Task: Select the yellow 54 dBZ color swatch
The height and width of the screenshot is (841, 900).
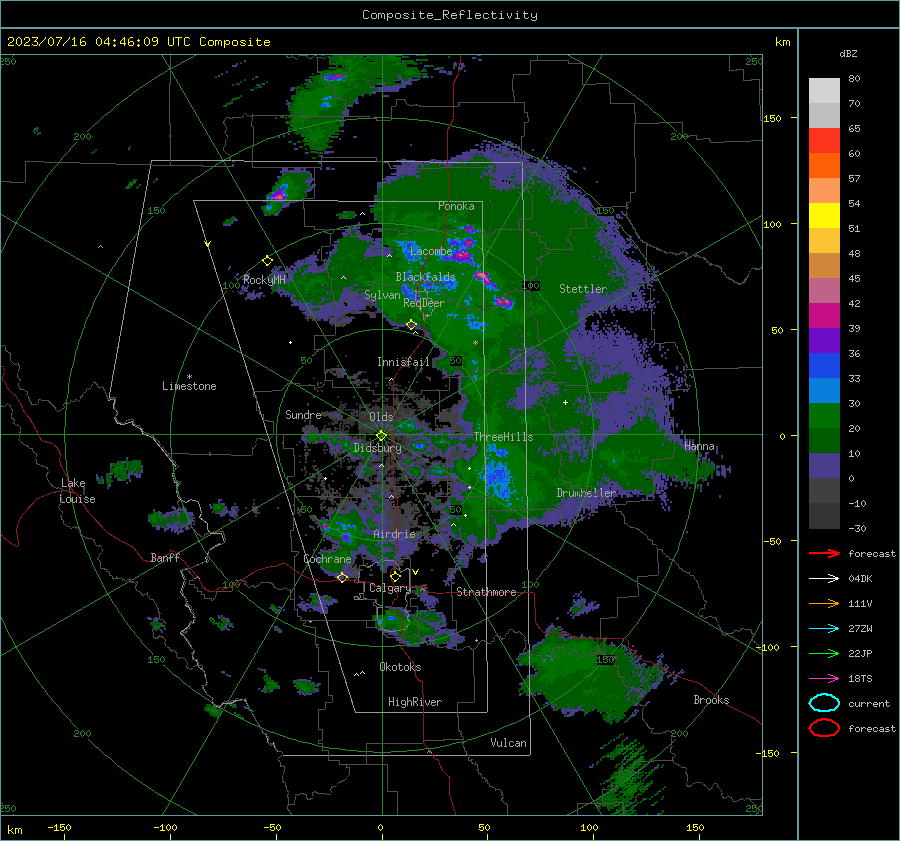Action: (824, 215)
